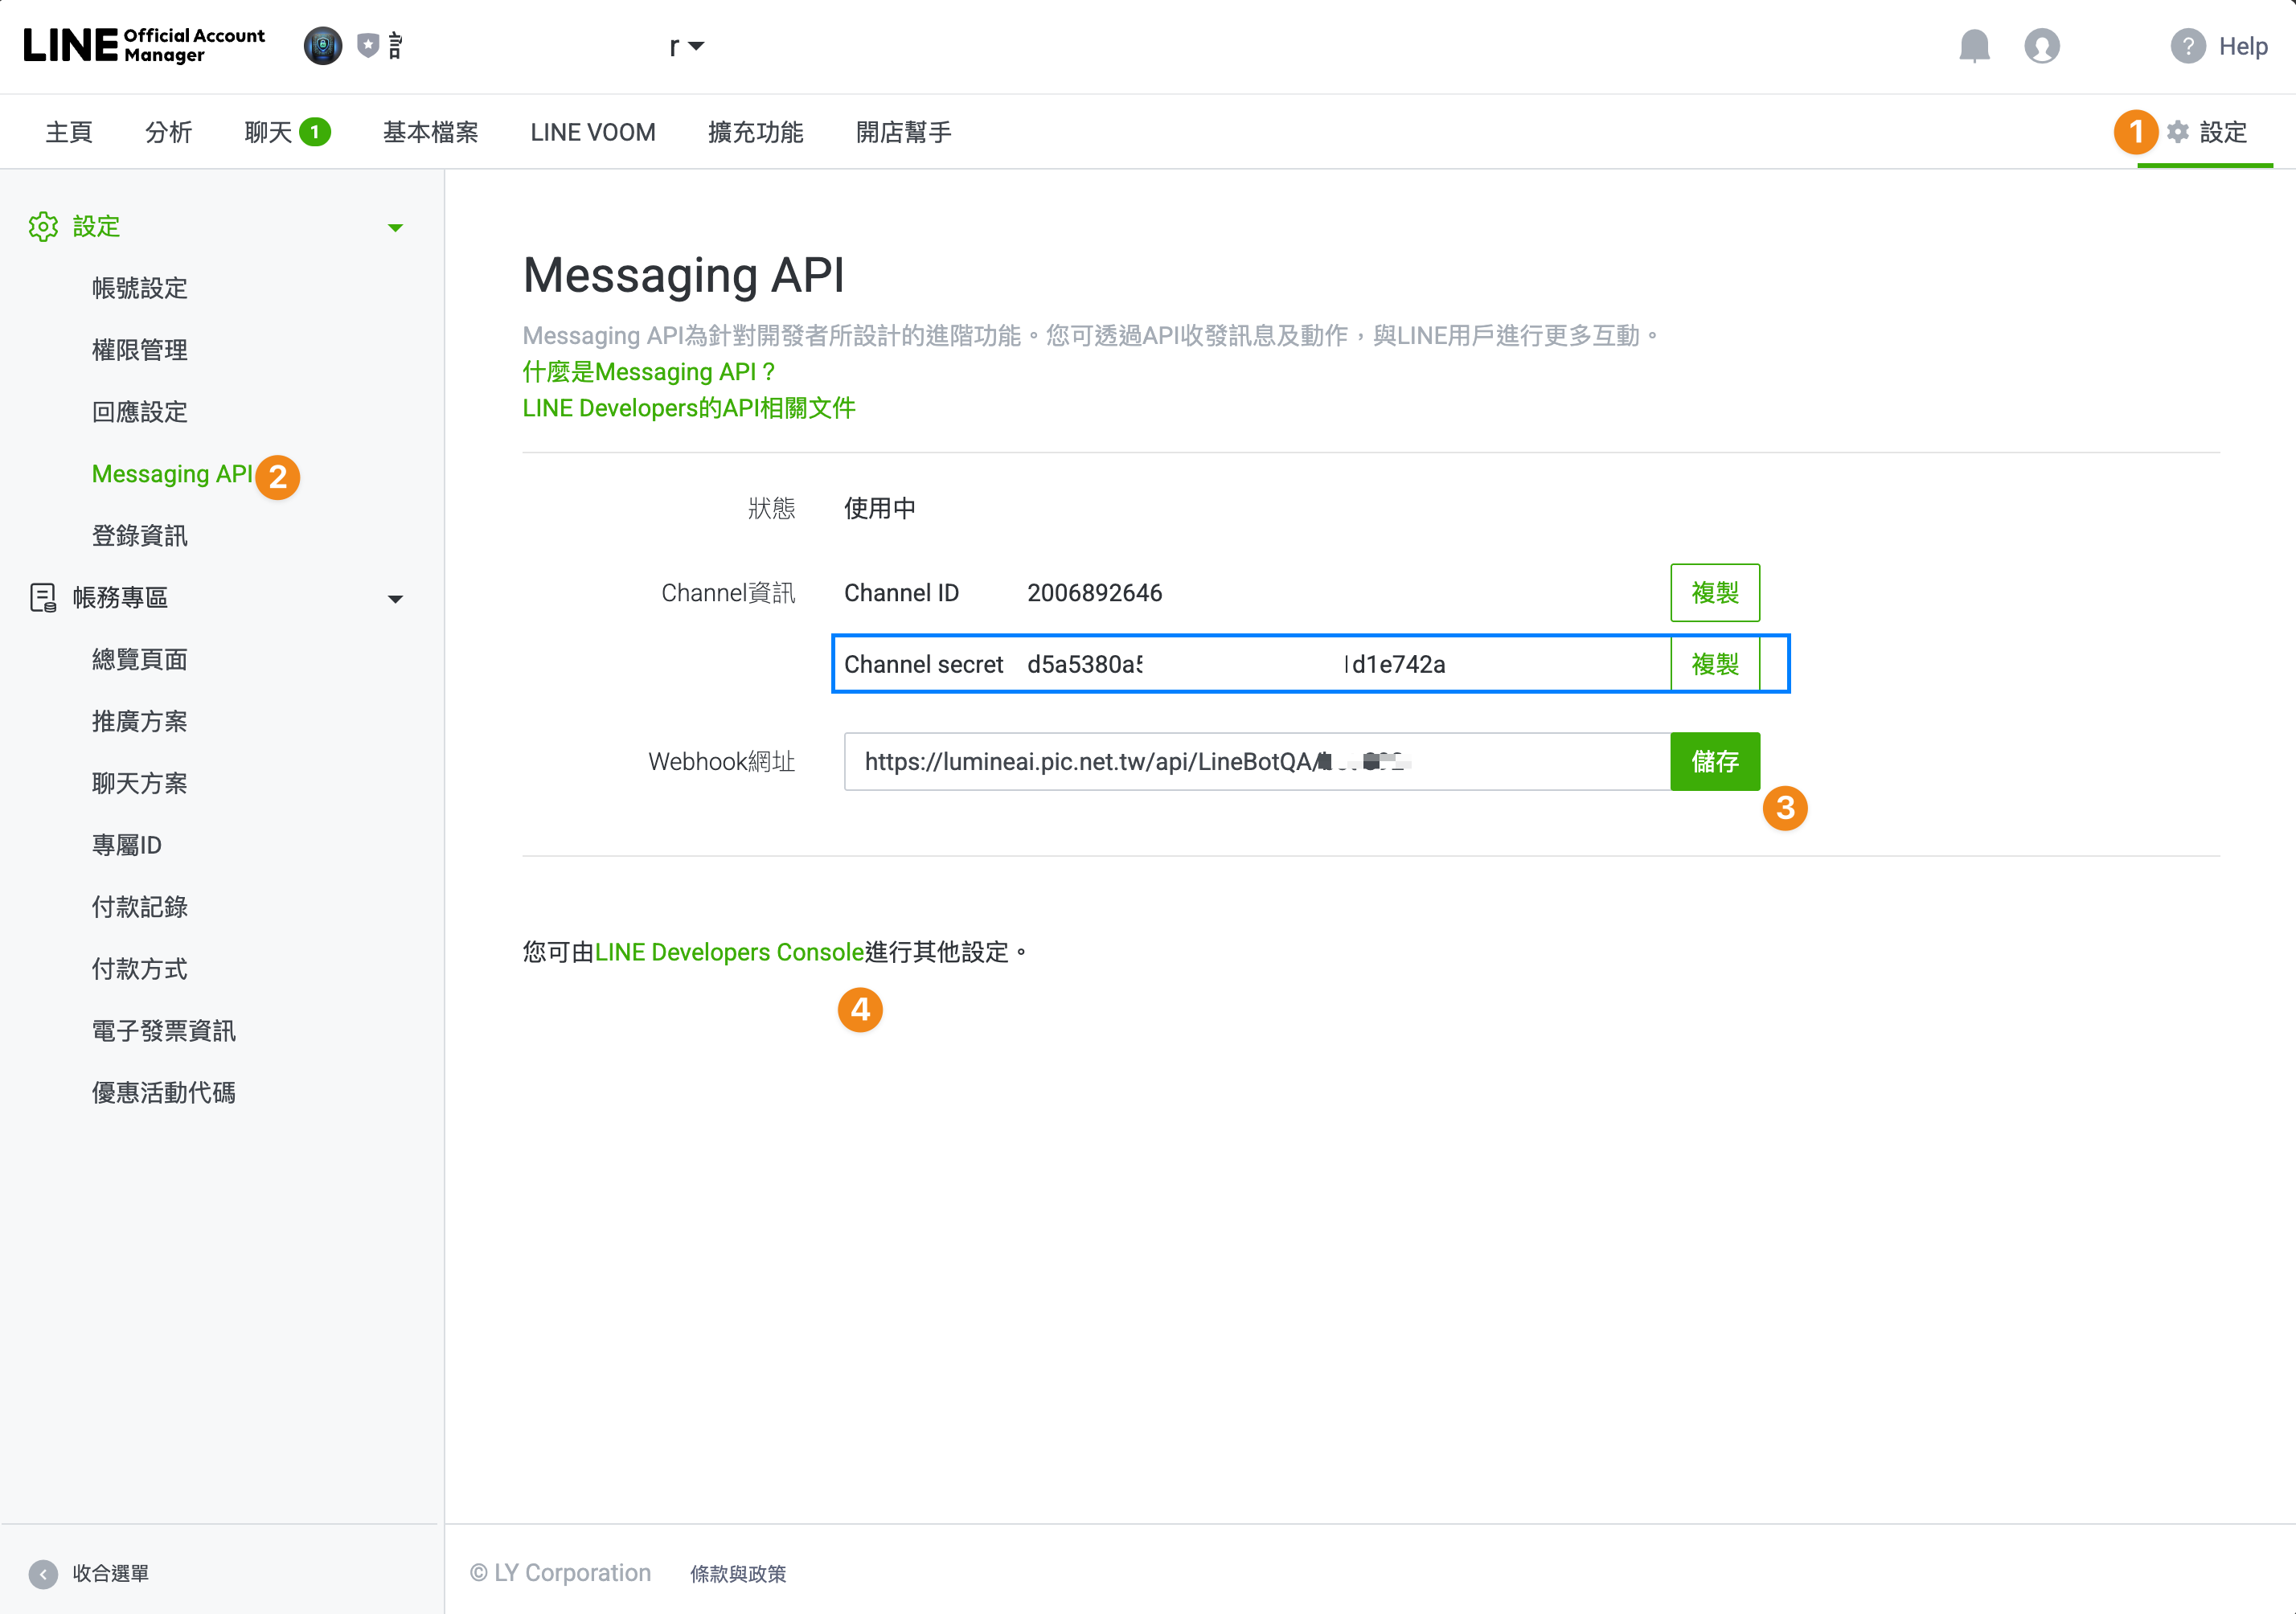The width and height of the screenshot is (2296, 1614).
Task: Collapse the side menu arrow icon
Action: coord(43,1574)
